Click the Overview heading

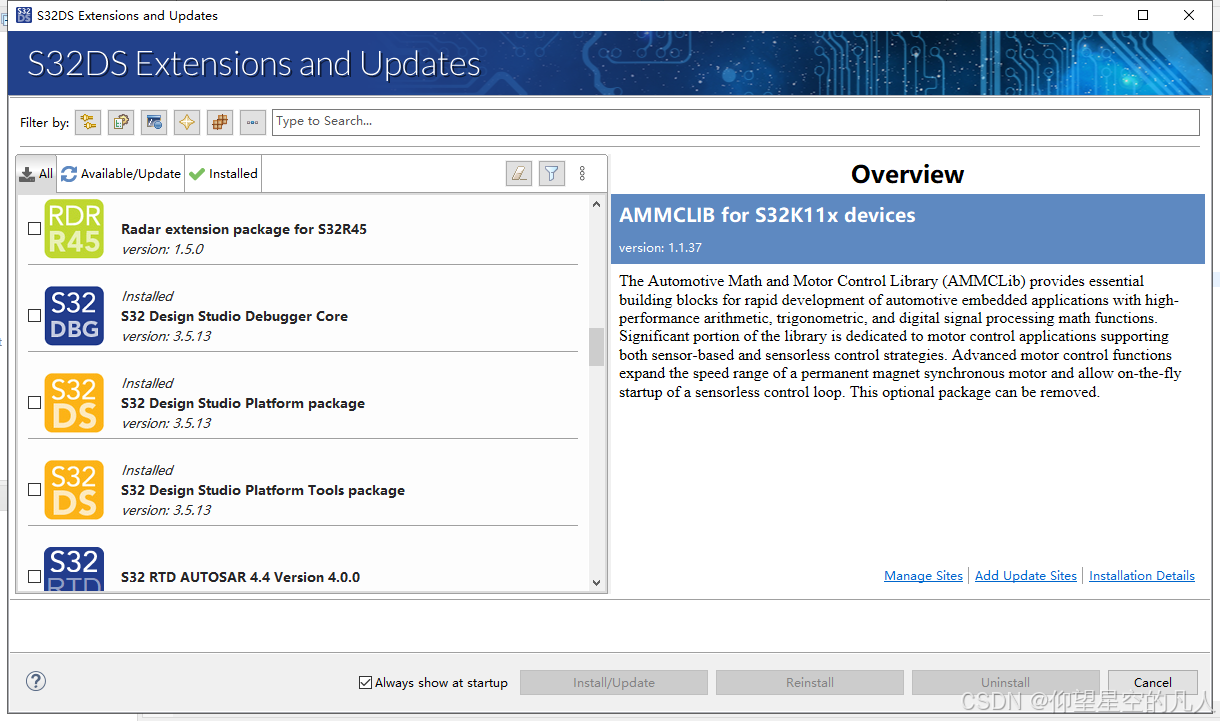pos(907,174)
